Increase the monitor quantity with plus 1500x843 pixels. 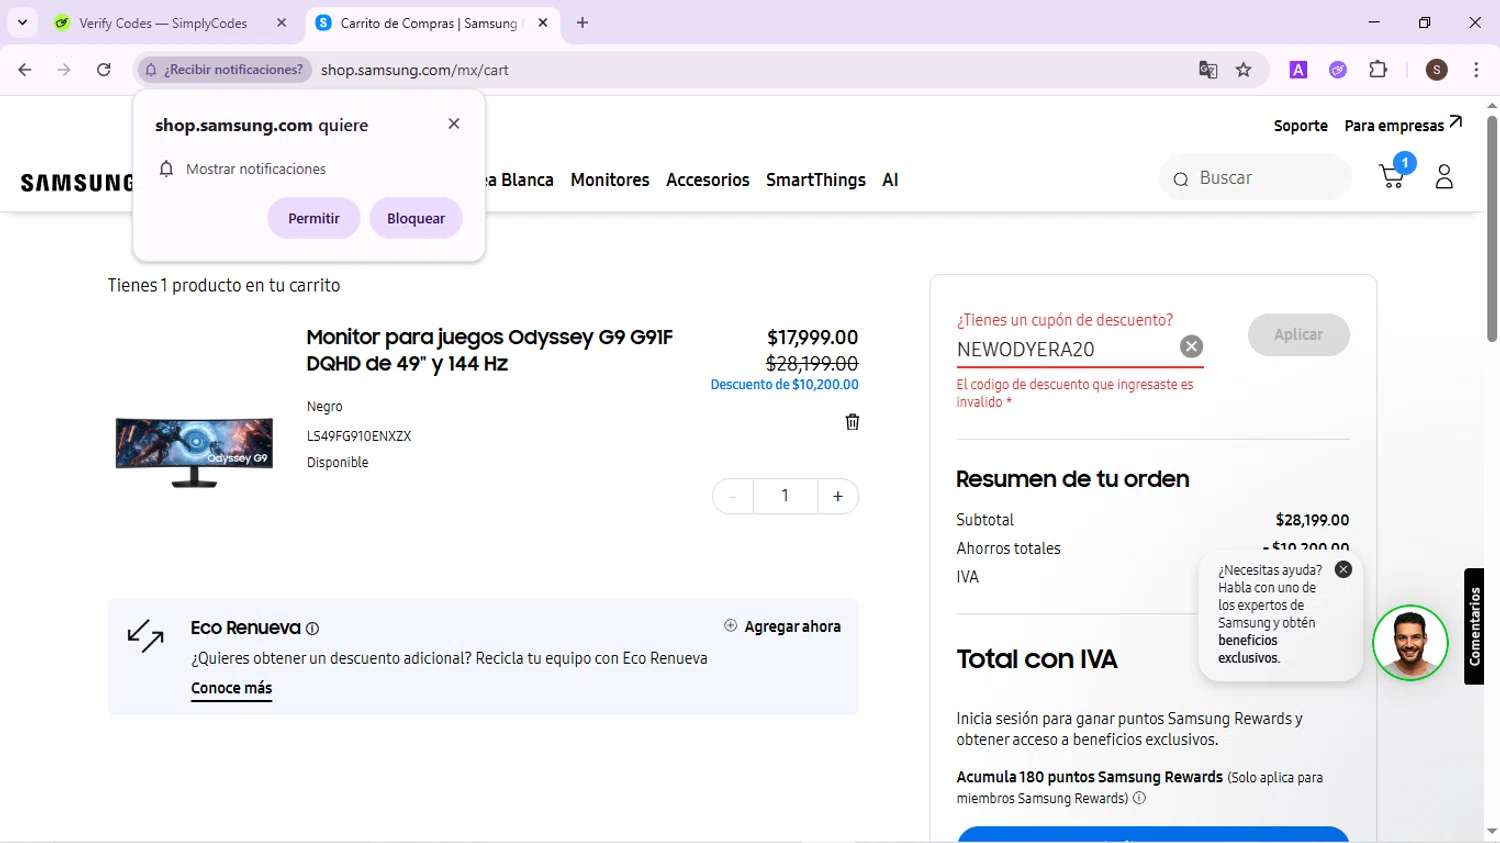838,496
